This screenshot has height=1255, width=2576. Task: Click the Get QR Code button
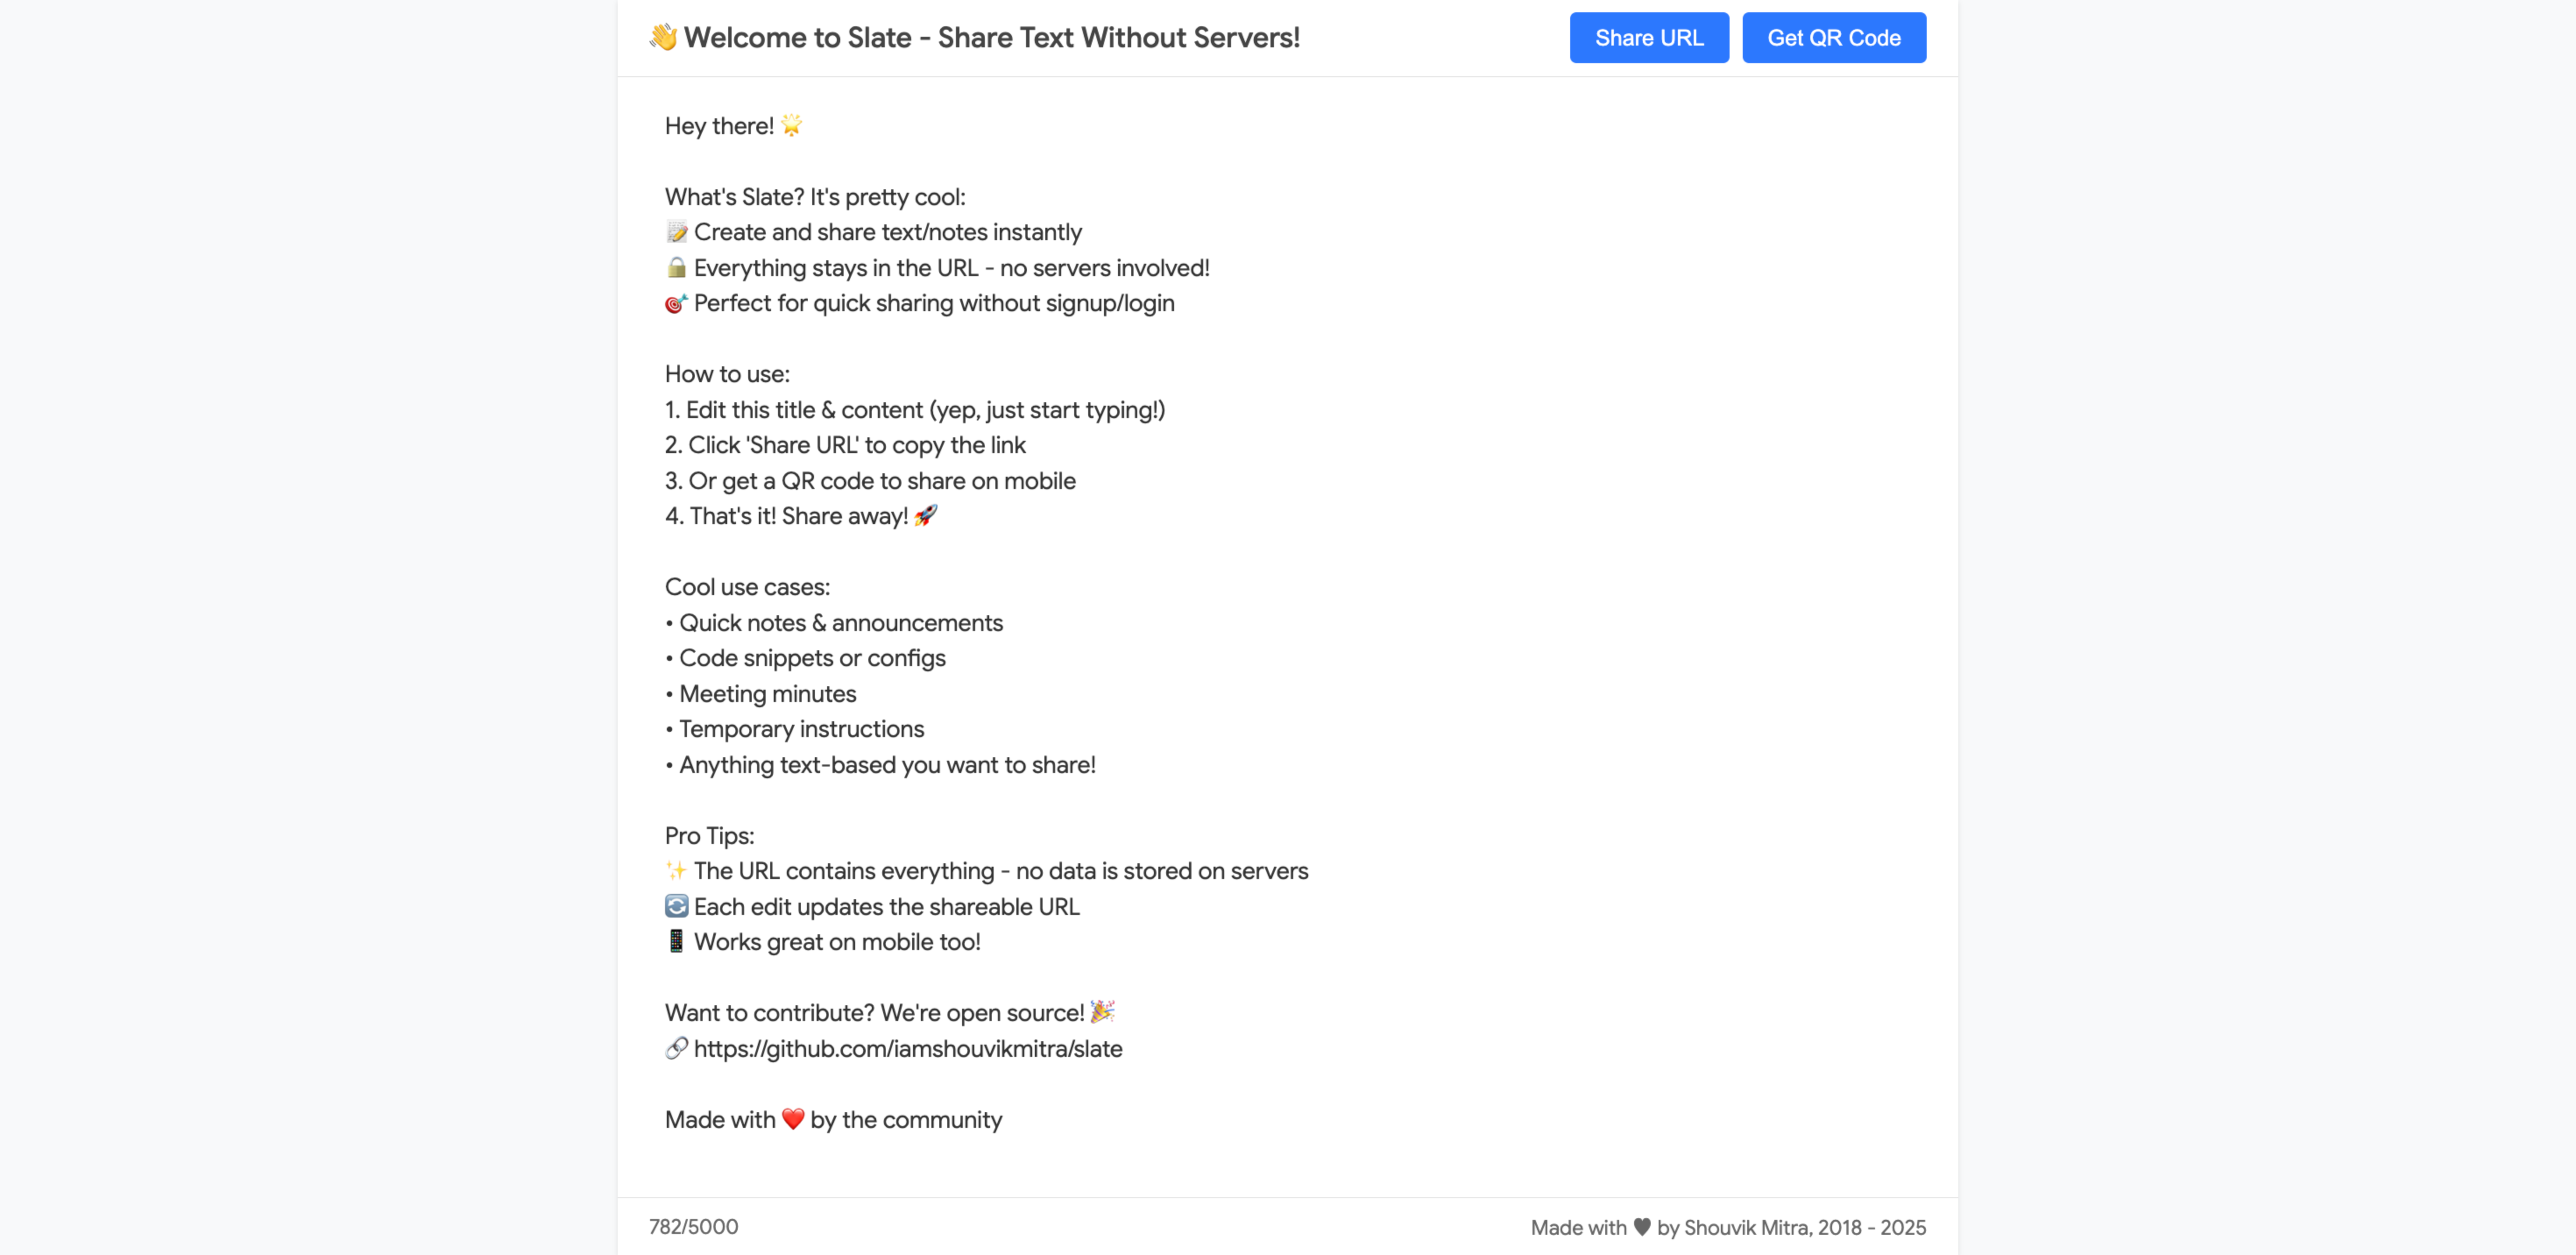point(1833,38)
